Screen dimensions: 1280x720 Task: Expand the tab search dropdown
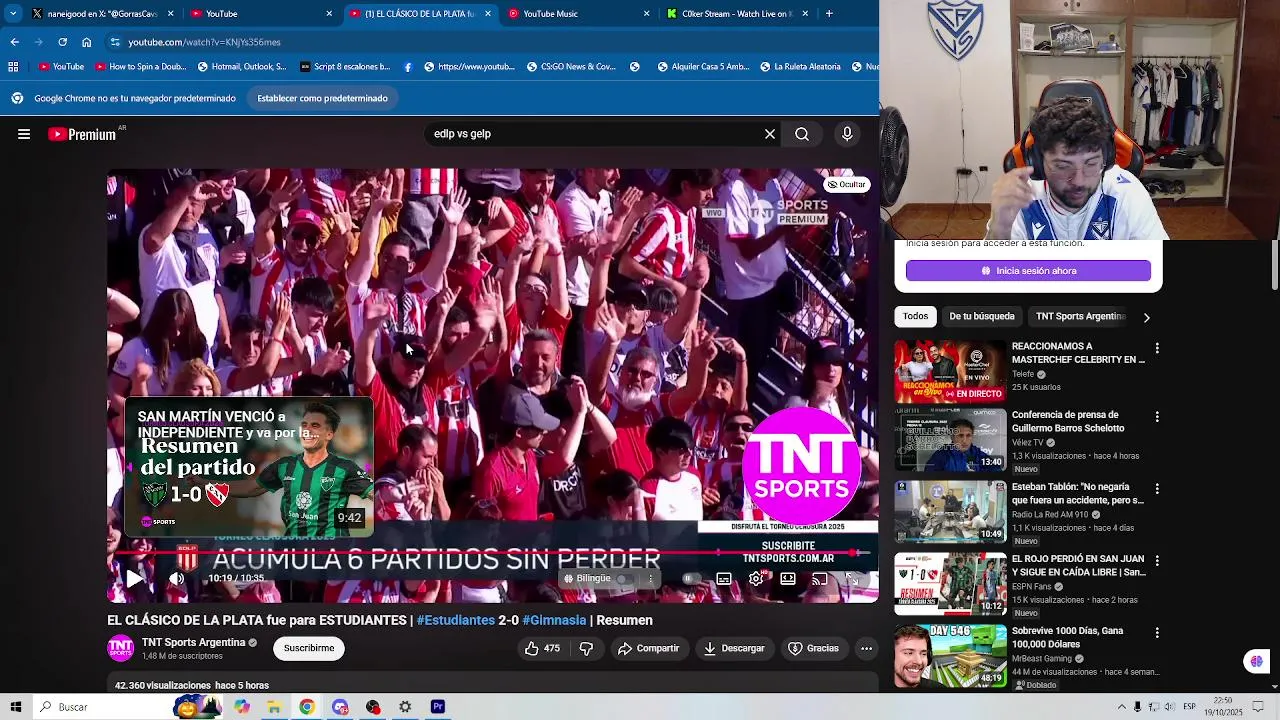(13, 14)
